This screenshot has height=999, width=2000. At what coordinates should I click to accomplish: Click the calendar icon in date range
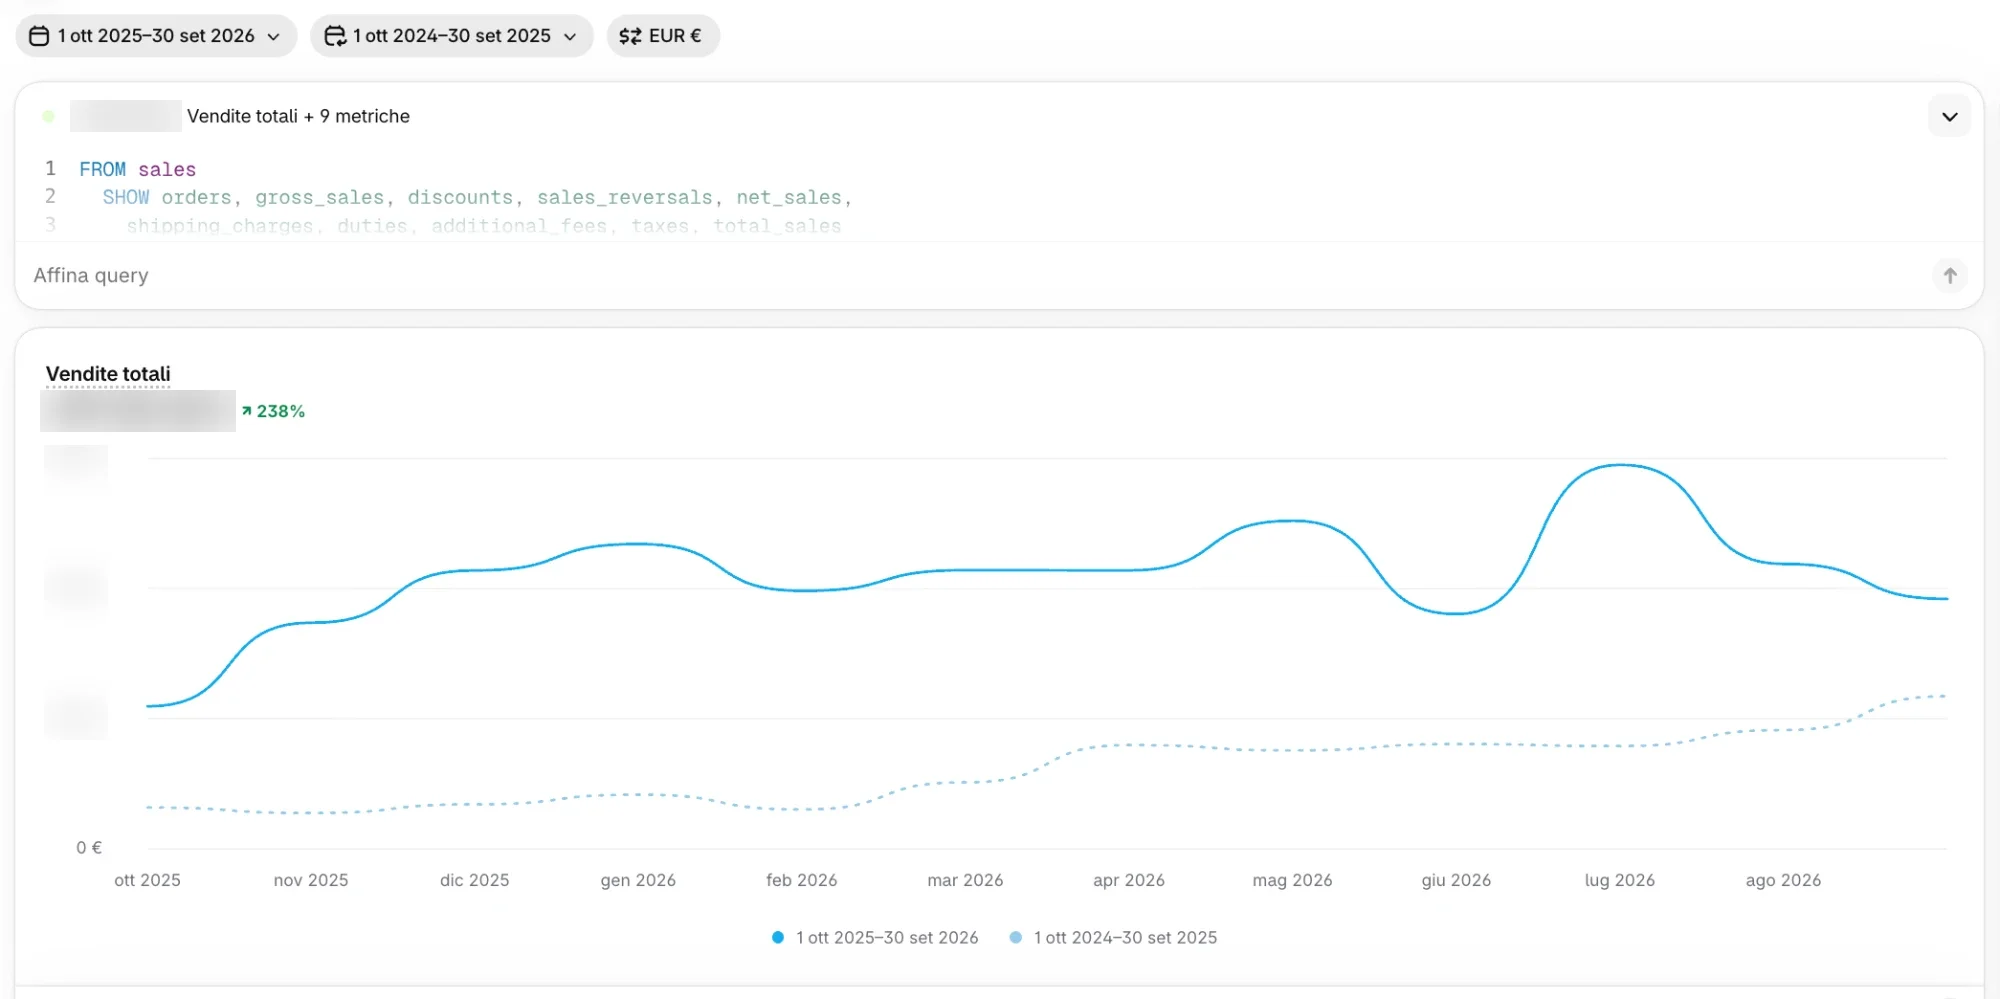(x=39, y=36)
